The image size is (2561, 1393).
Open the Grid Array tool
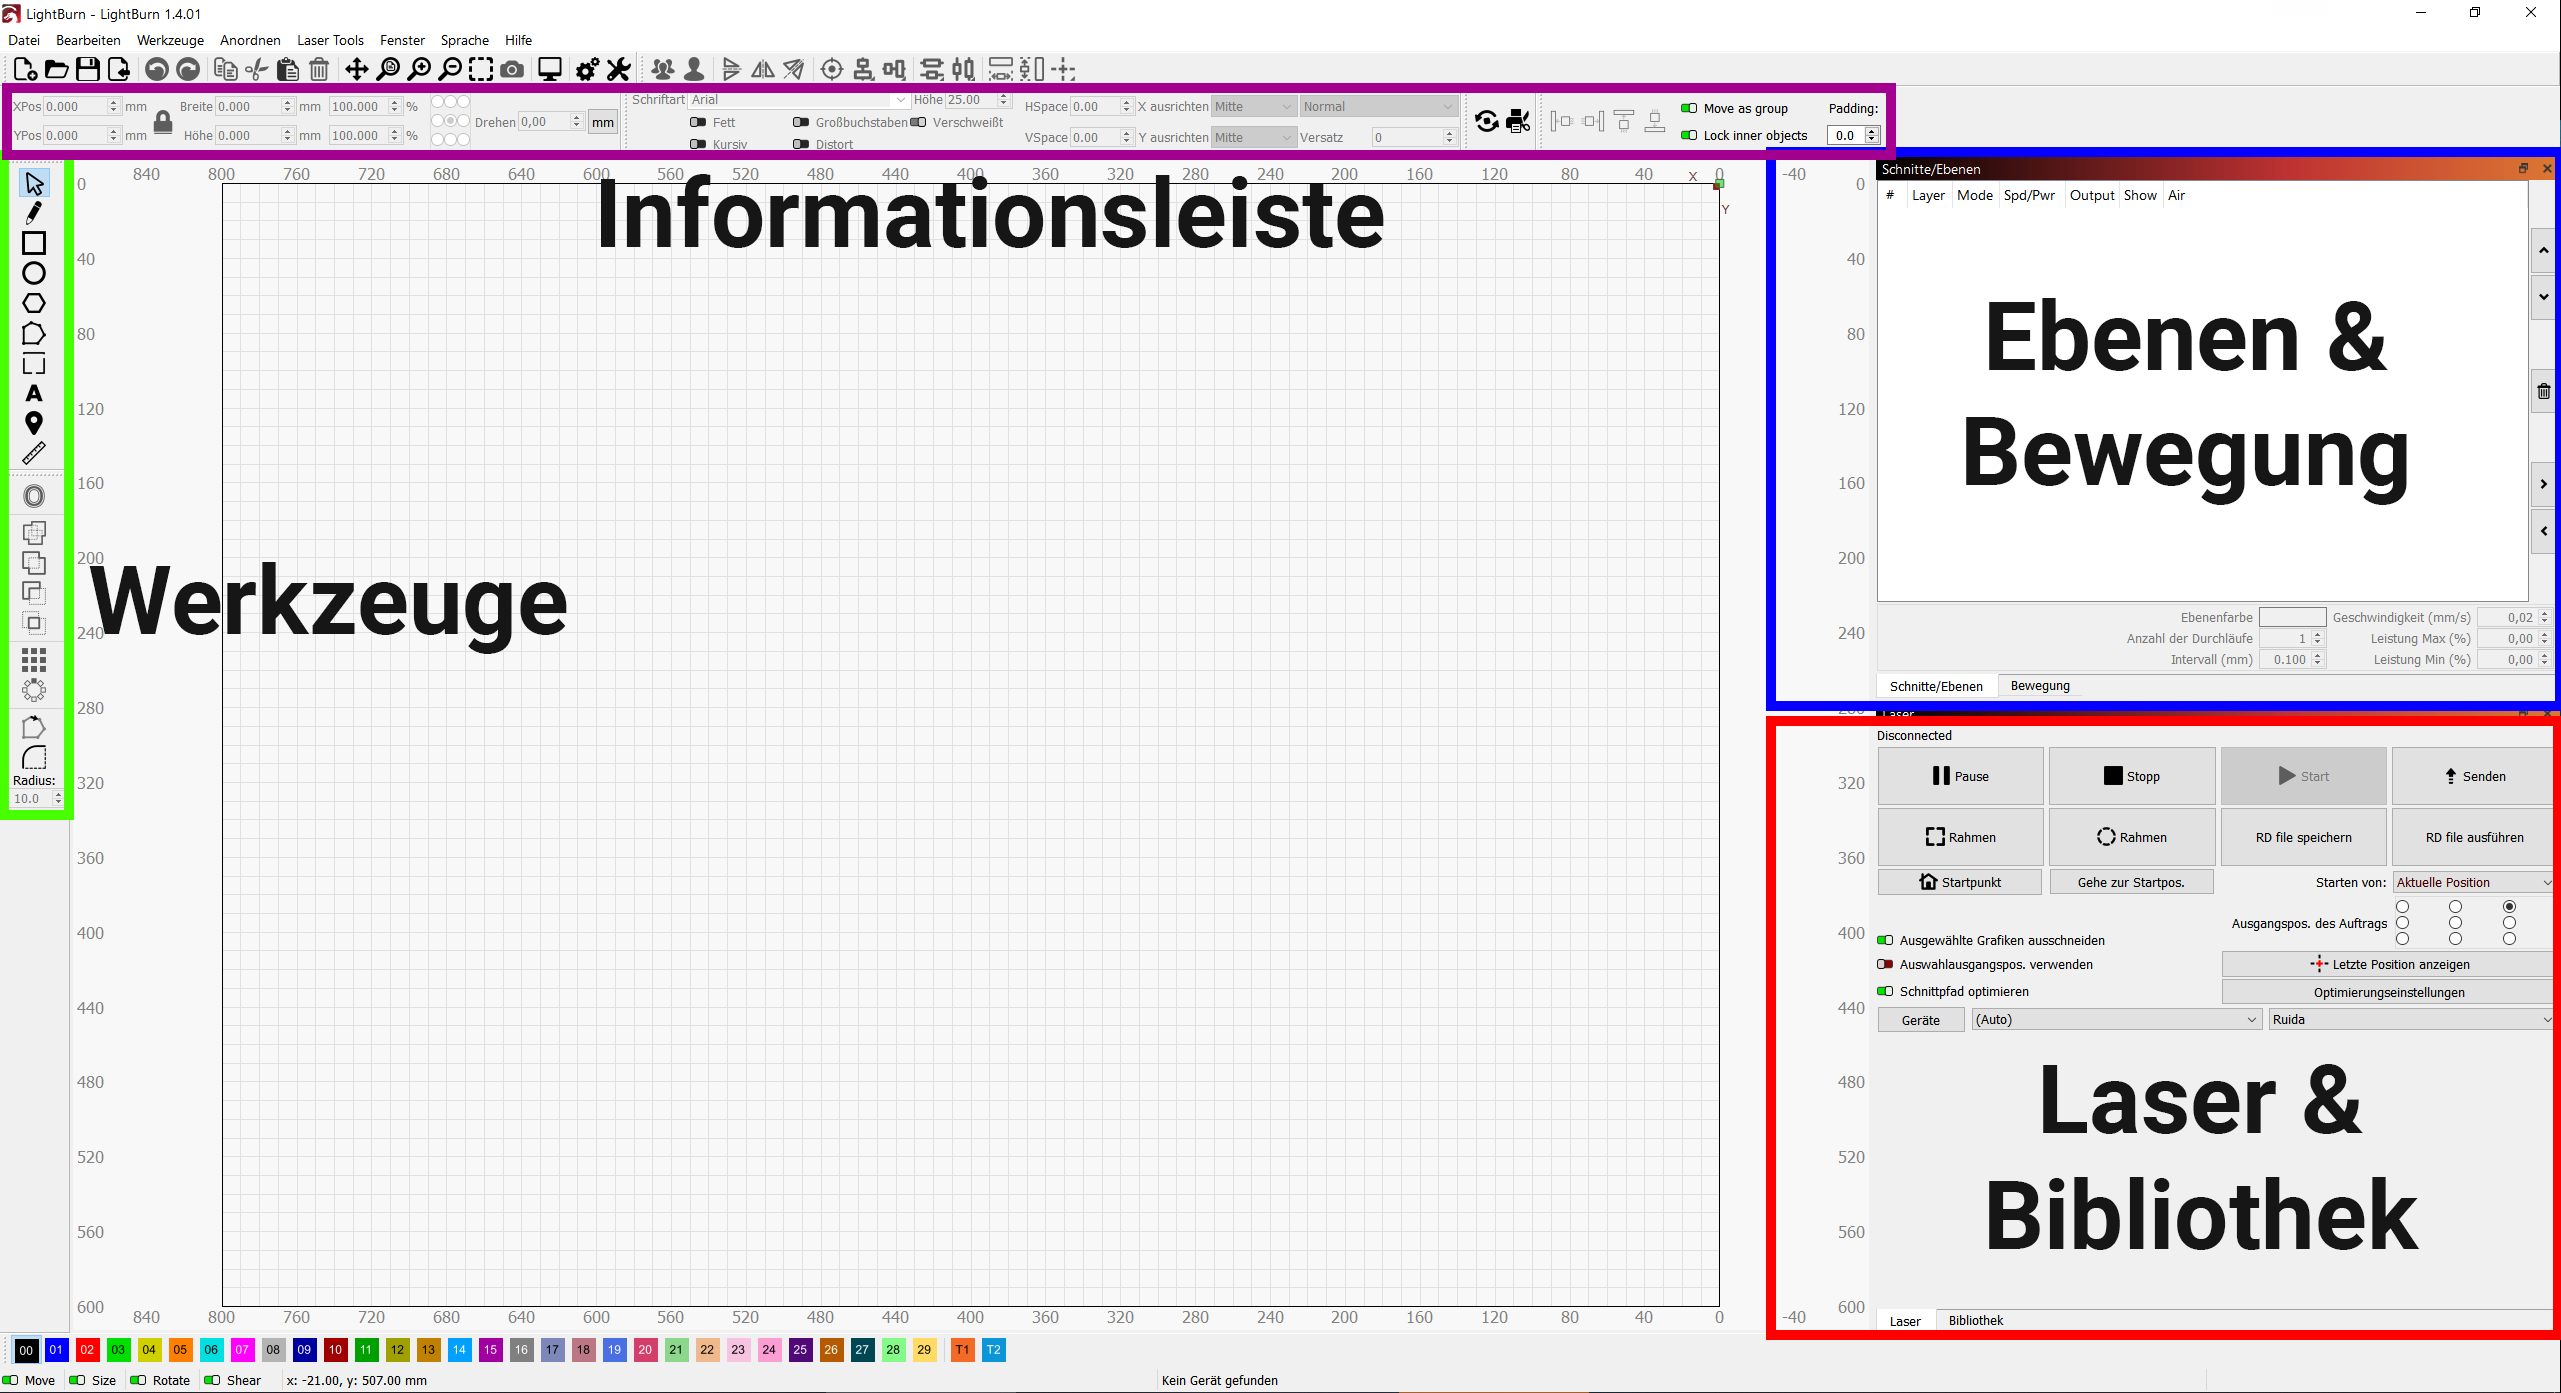(34, 659)
